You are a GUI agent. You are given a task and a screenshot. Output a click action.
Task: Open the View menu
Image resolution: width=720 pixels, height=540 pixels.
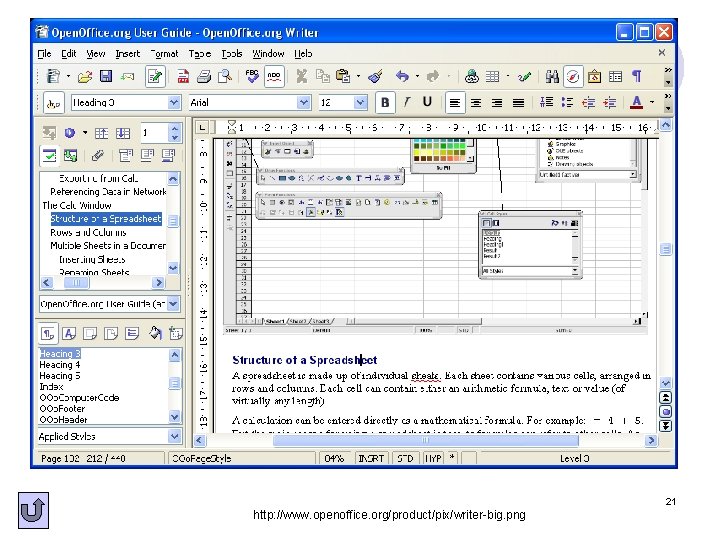[96, 54]
